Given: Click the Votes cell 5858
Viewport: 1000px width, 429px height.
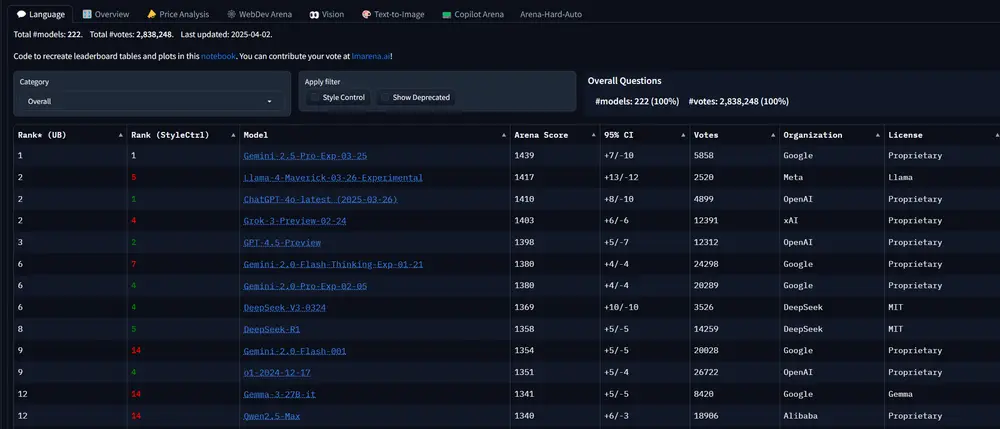Looking at the screenshot, I should point(735,156).
